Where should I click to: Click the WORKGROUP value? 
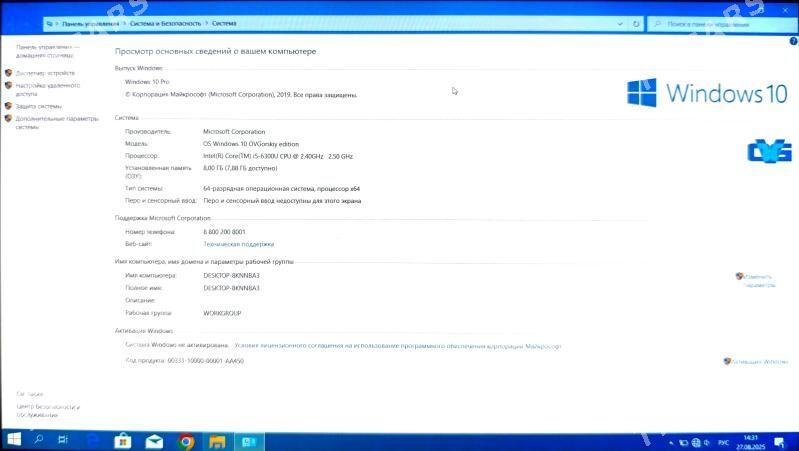click(222, 313)
